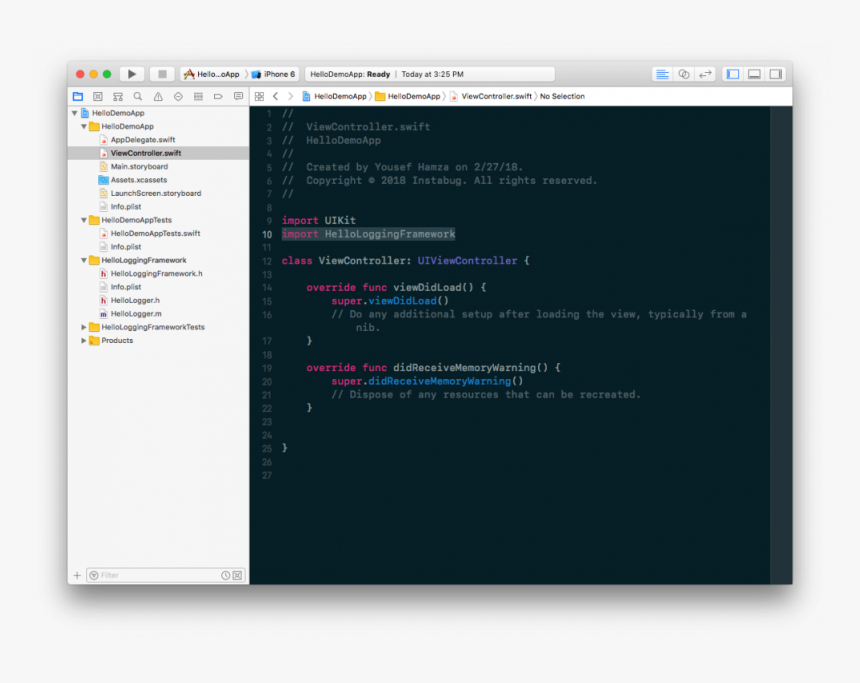Click line number 14 in the gutter
Viewport: 860px width, 683px height.
(267, 287)
